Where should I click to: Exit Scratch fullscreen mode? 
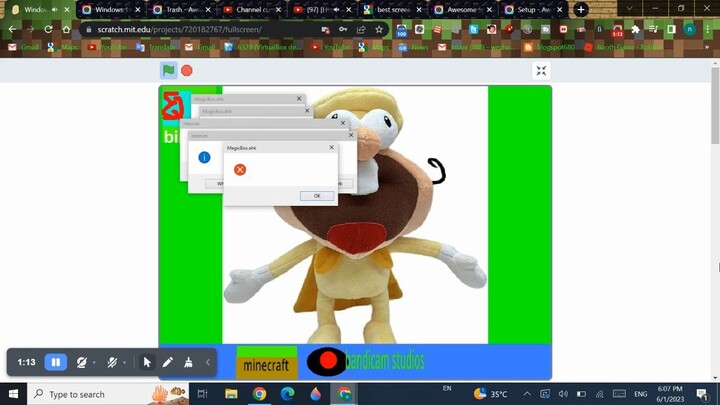(x=541, y=70)
